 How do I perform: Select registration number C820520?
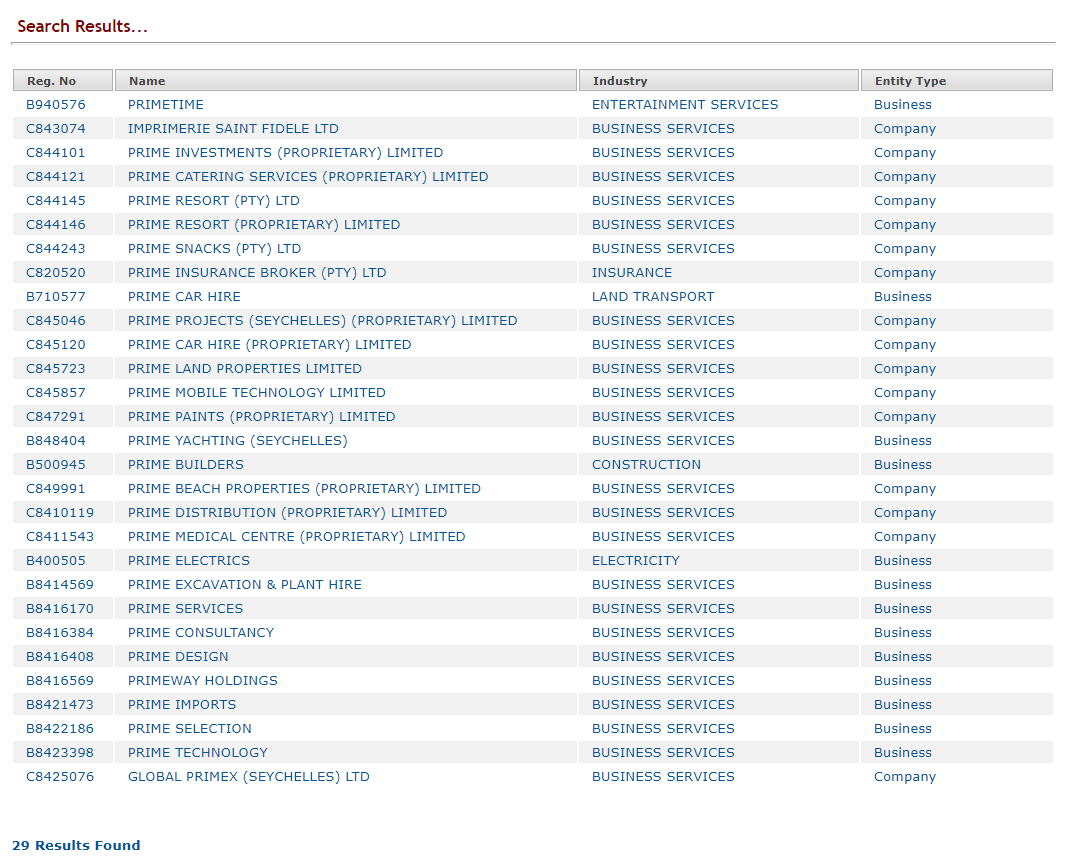(56, 272)
